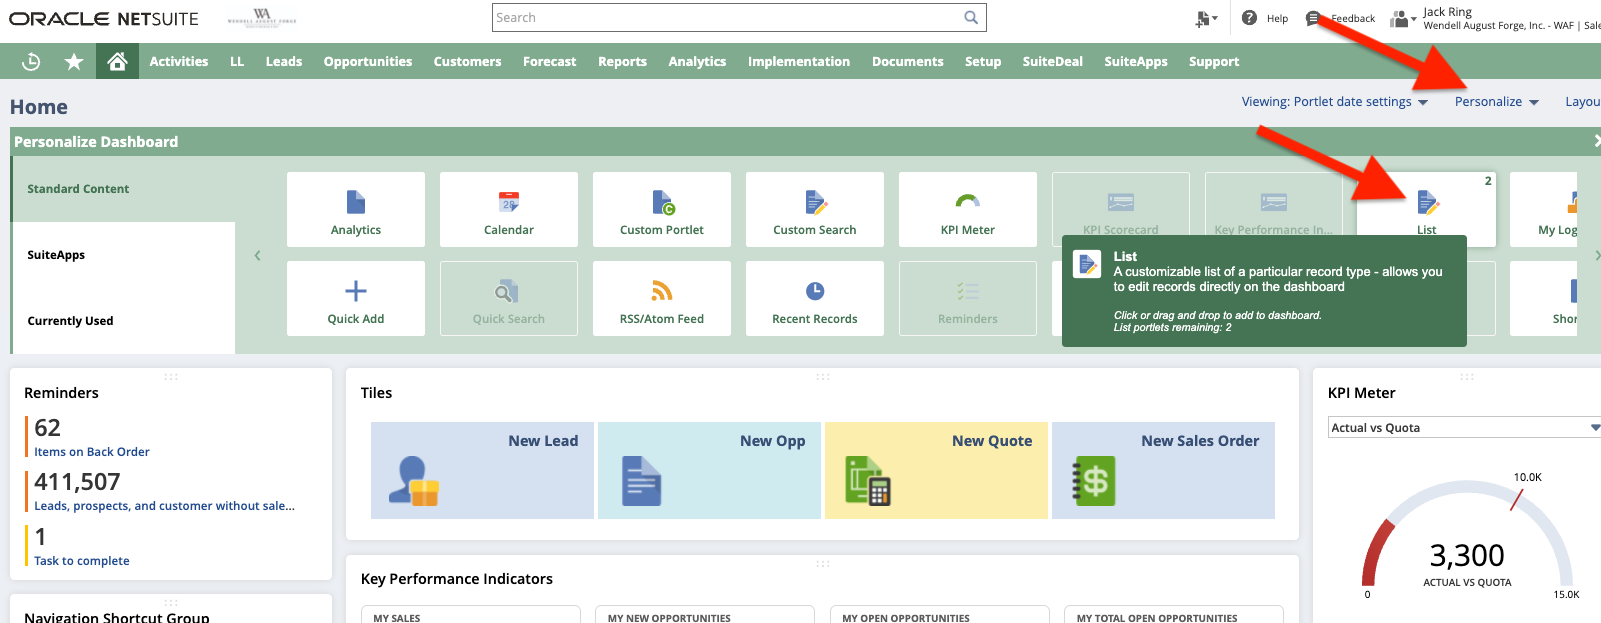Open the SuiteApps menu in navigation bar

coord(1136,61)
